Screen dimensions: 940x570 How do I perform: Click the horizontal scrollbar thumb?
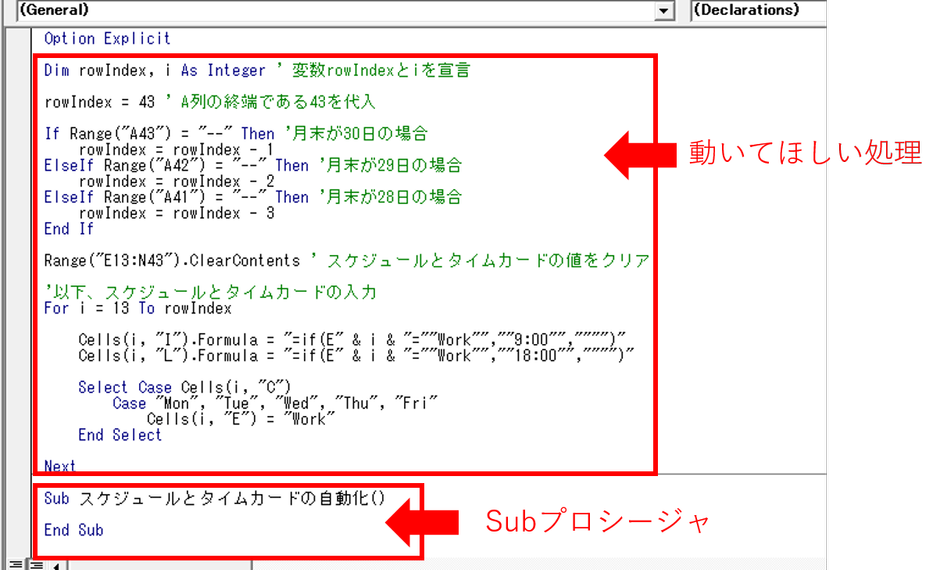click(159, 565)
